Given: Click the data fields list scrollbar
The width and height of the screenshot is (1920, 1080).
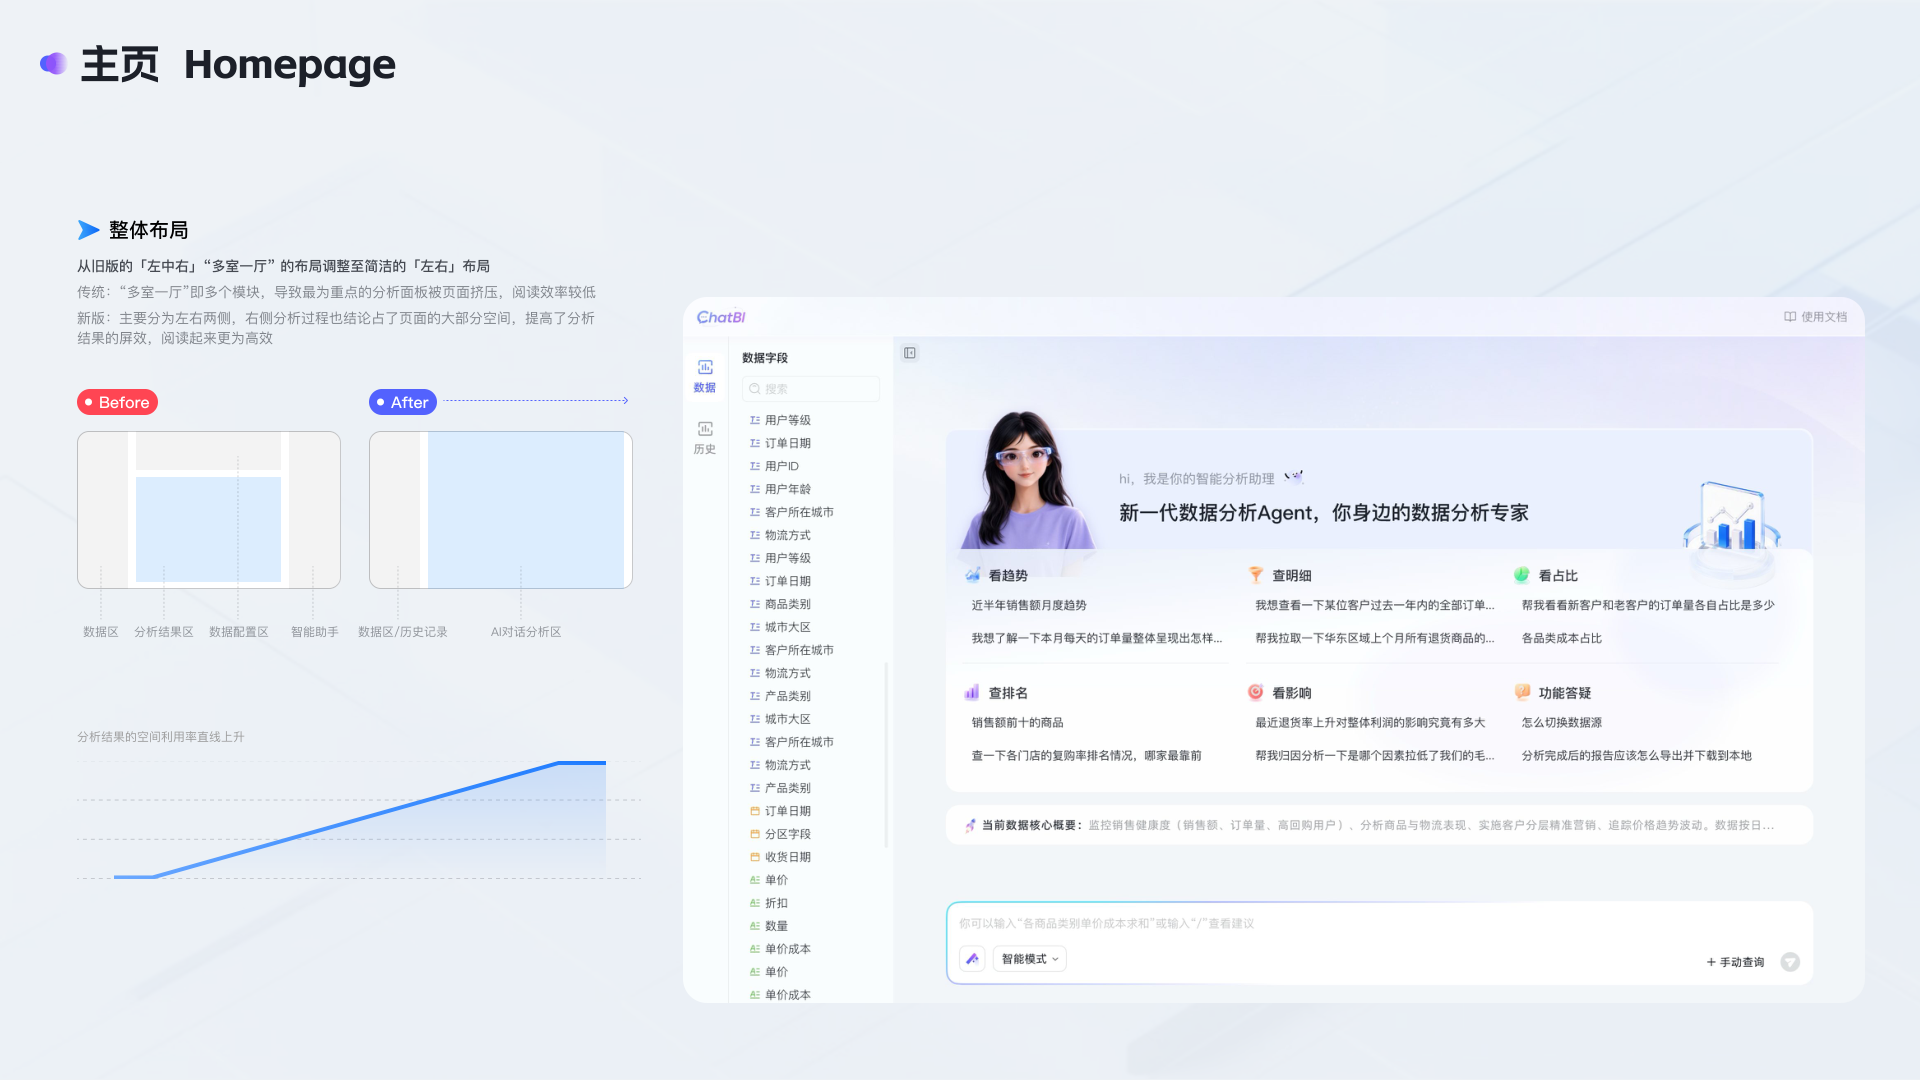Looking at the screenshot, I should tap(886, 755).
